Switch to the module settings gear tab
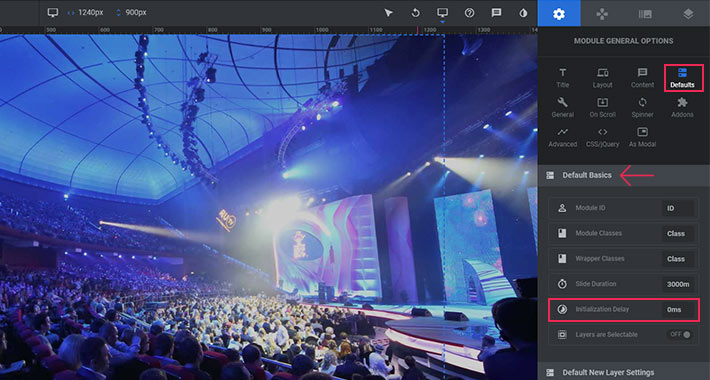 pos(559,14)
